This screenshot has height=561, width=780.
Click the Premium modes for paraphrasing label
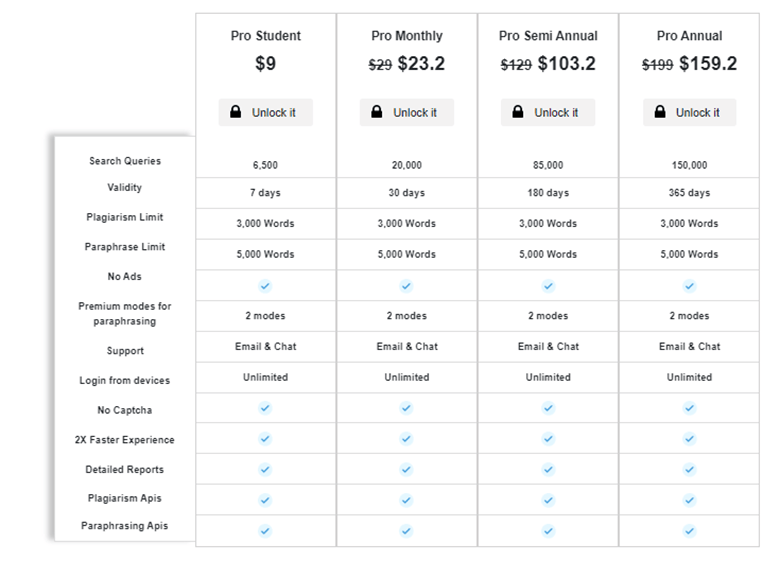coord(125,313)
